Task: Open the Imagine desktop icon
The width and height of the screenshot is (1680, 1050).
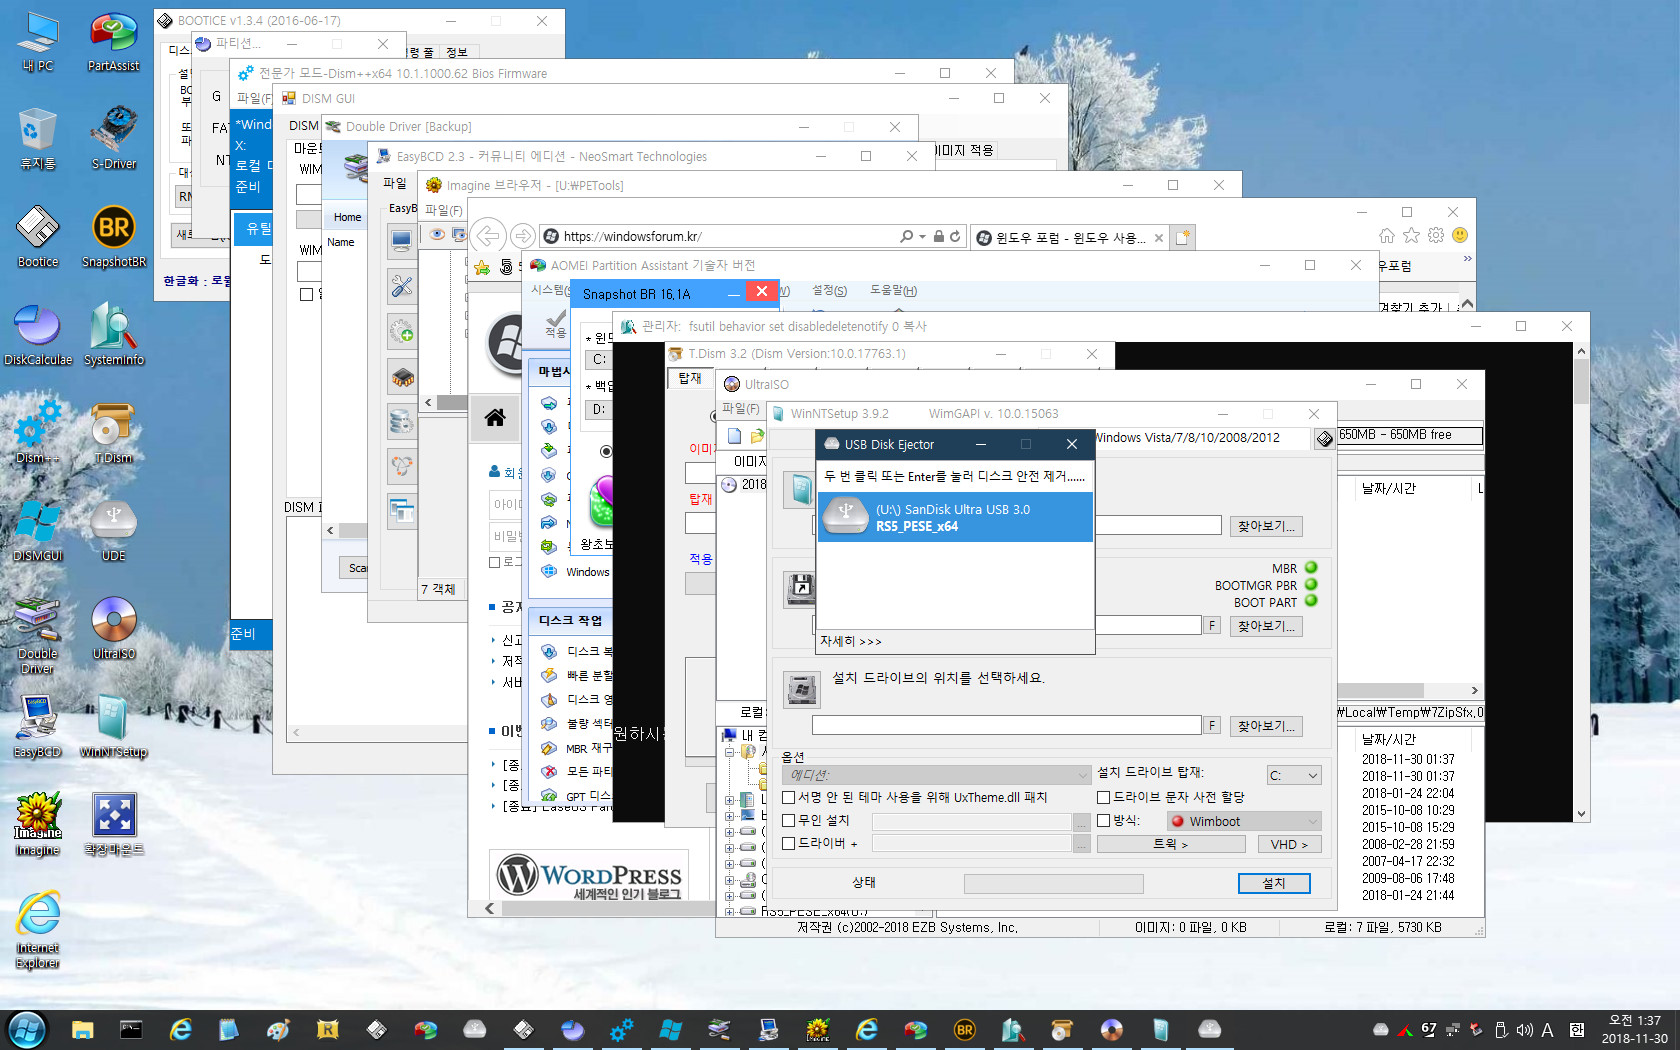Action: coord(38,824)
